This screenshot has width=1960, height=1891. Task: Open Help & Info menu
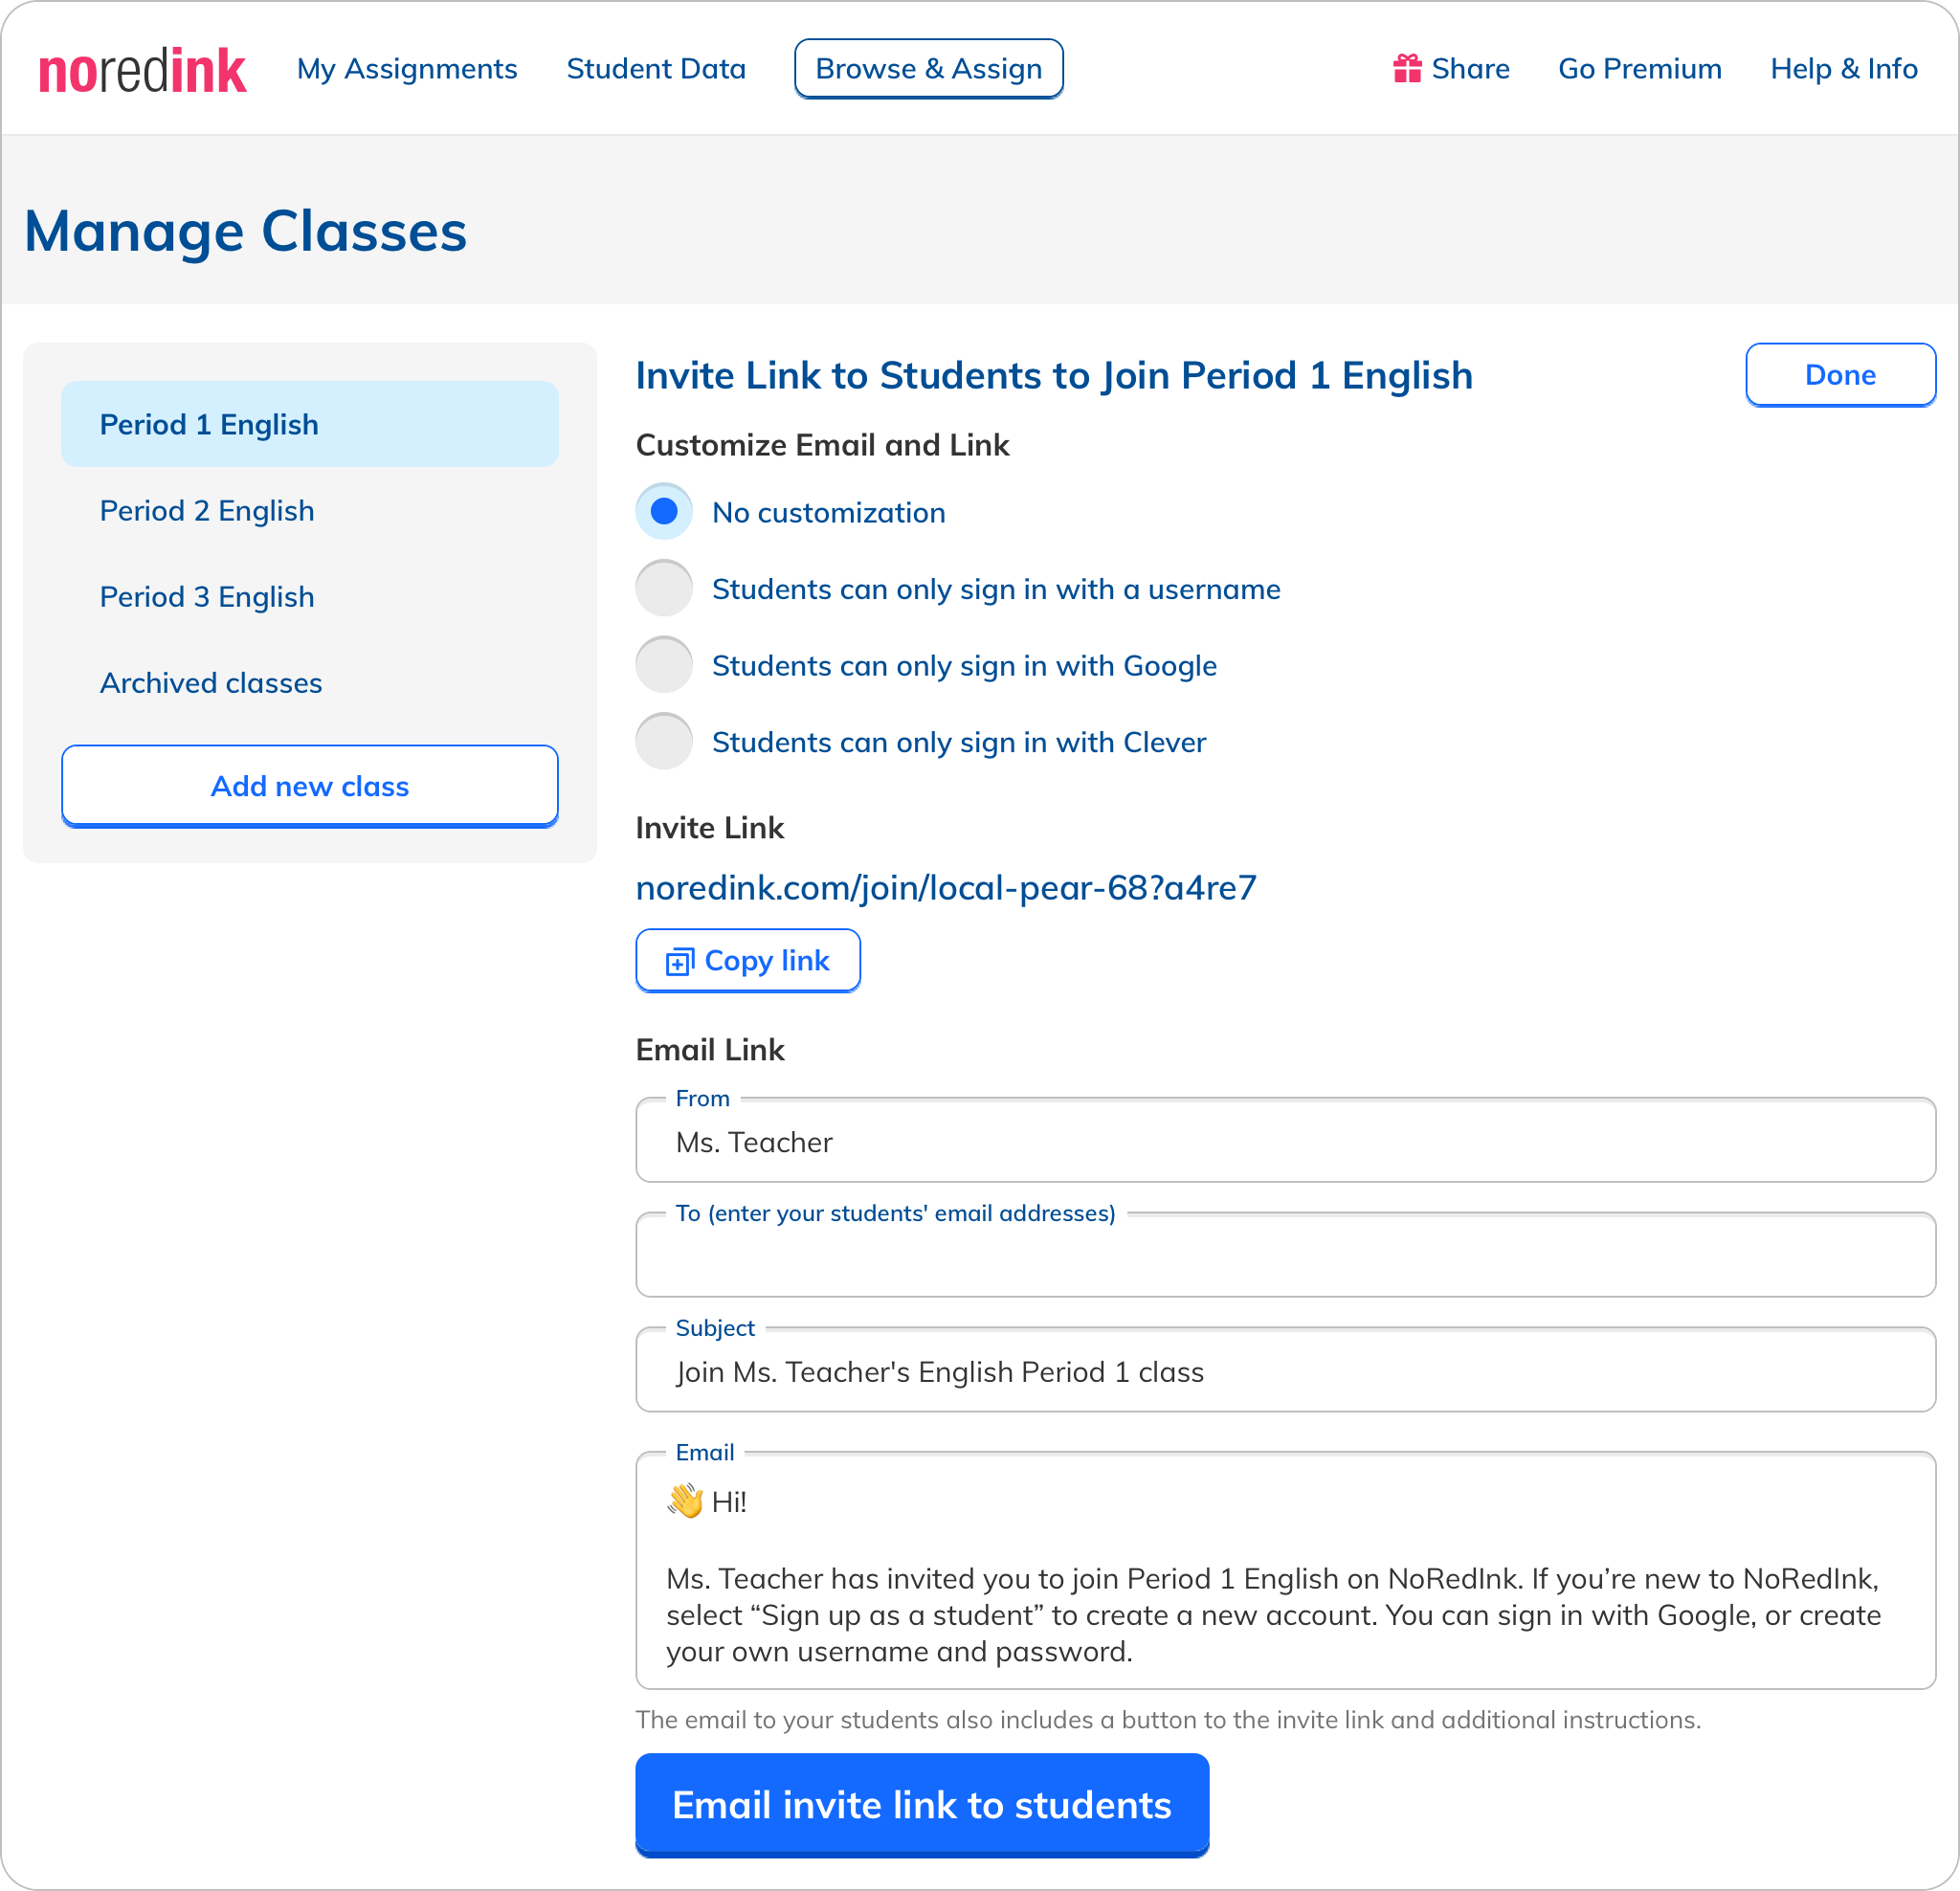(1843, 69)
